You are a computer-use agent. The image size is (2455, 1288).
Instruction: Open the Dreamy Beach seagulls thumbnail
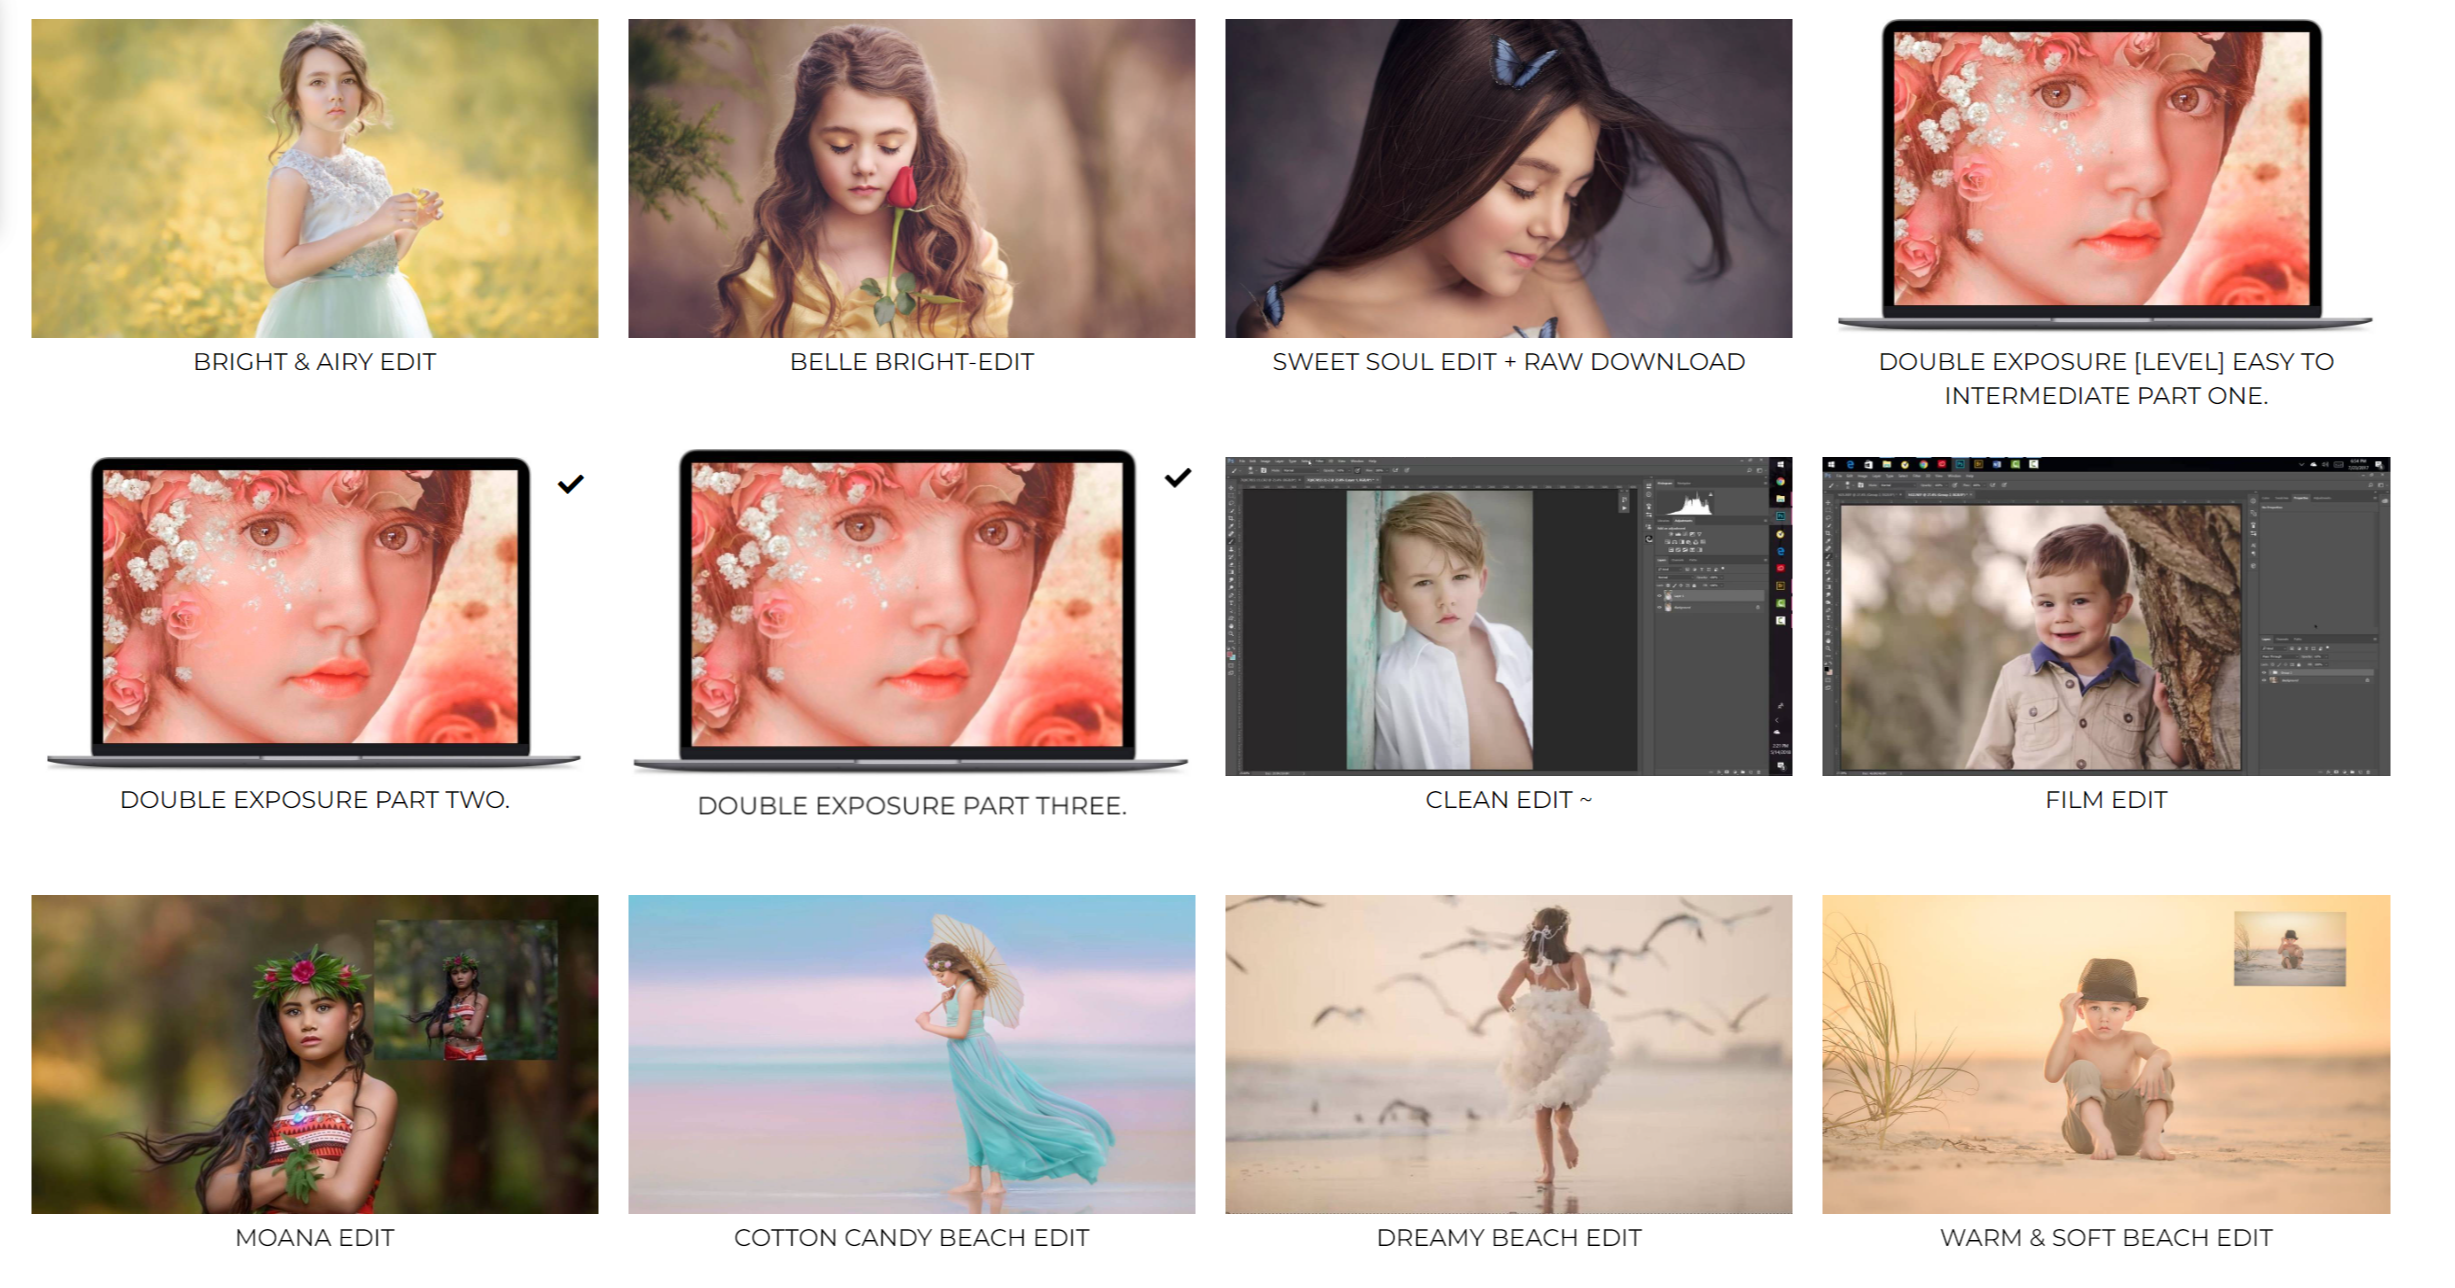[1508, 1054]
